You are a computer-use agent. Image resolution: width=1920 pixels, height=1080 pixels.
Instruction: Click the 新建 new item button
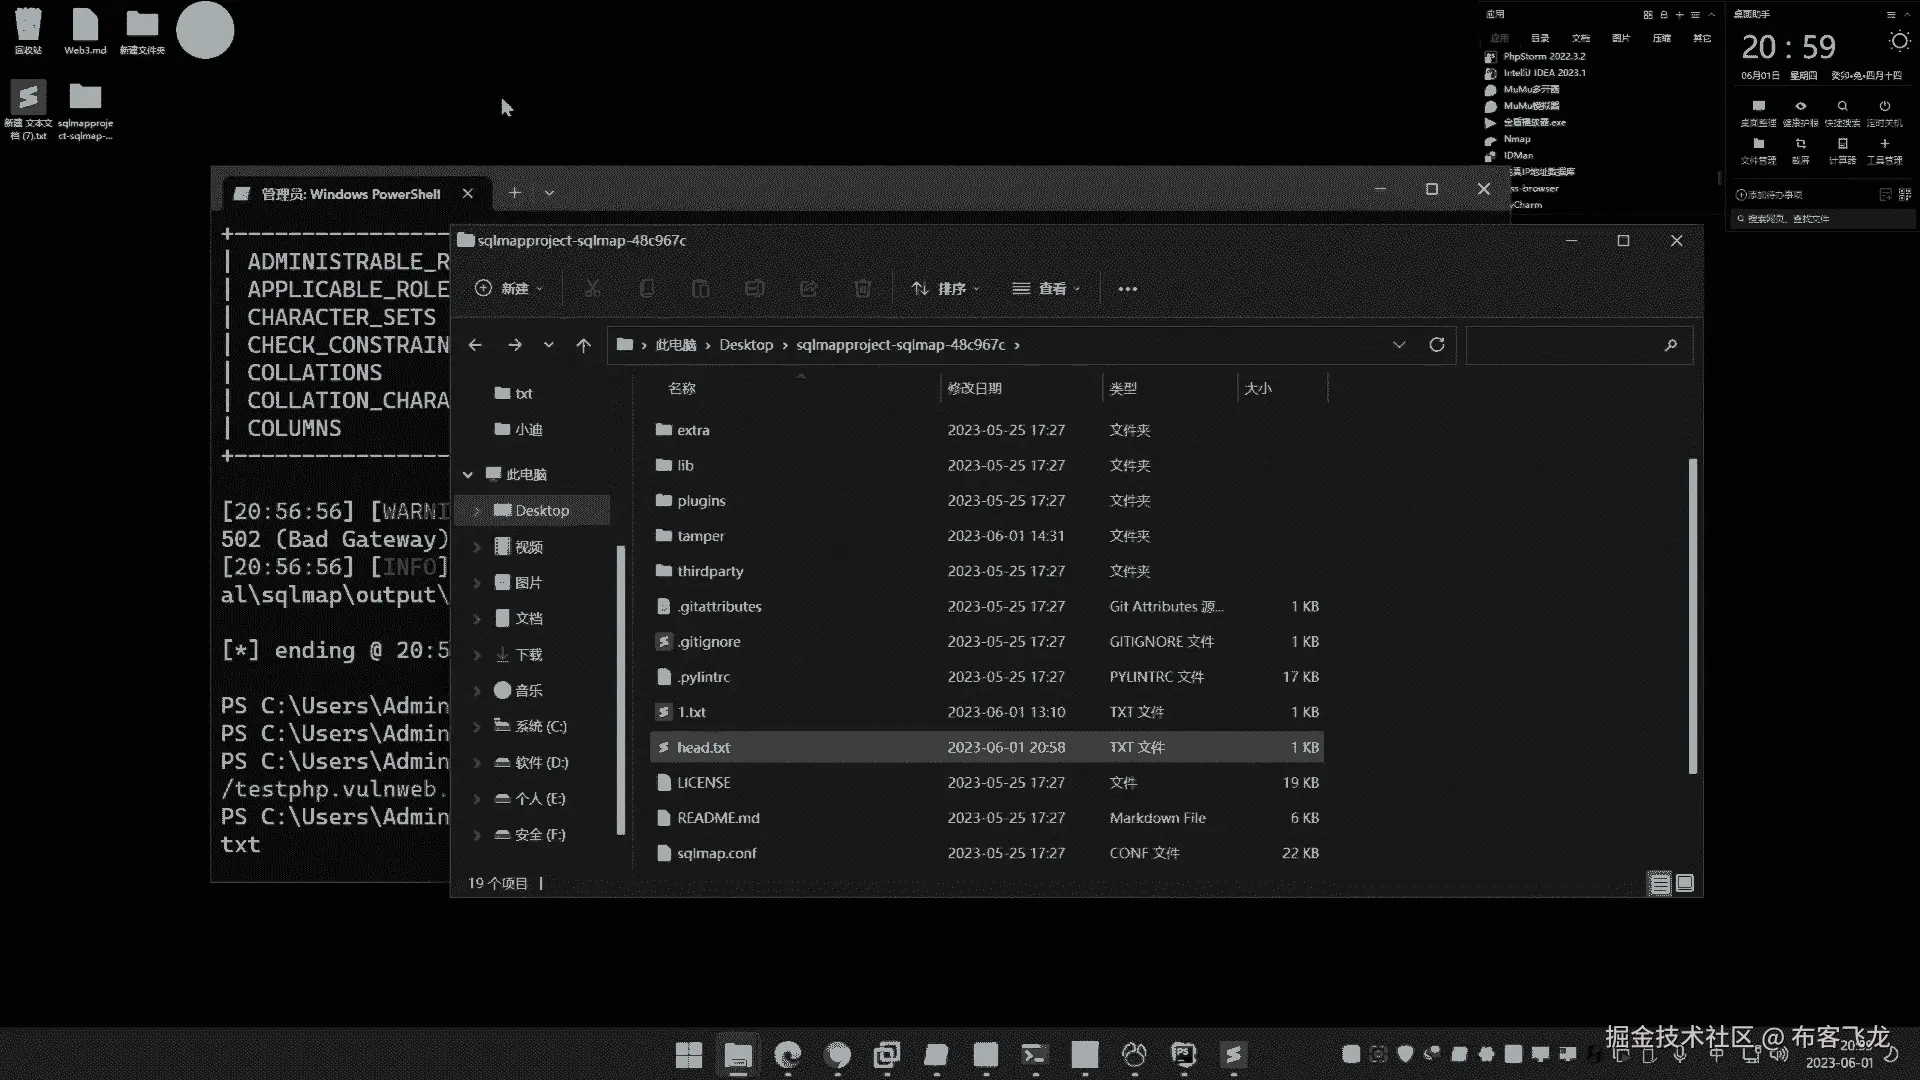pyautogui.click(x=508, y=289)
